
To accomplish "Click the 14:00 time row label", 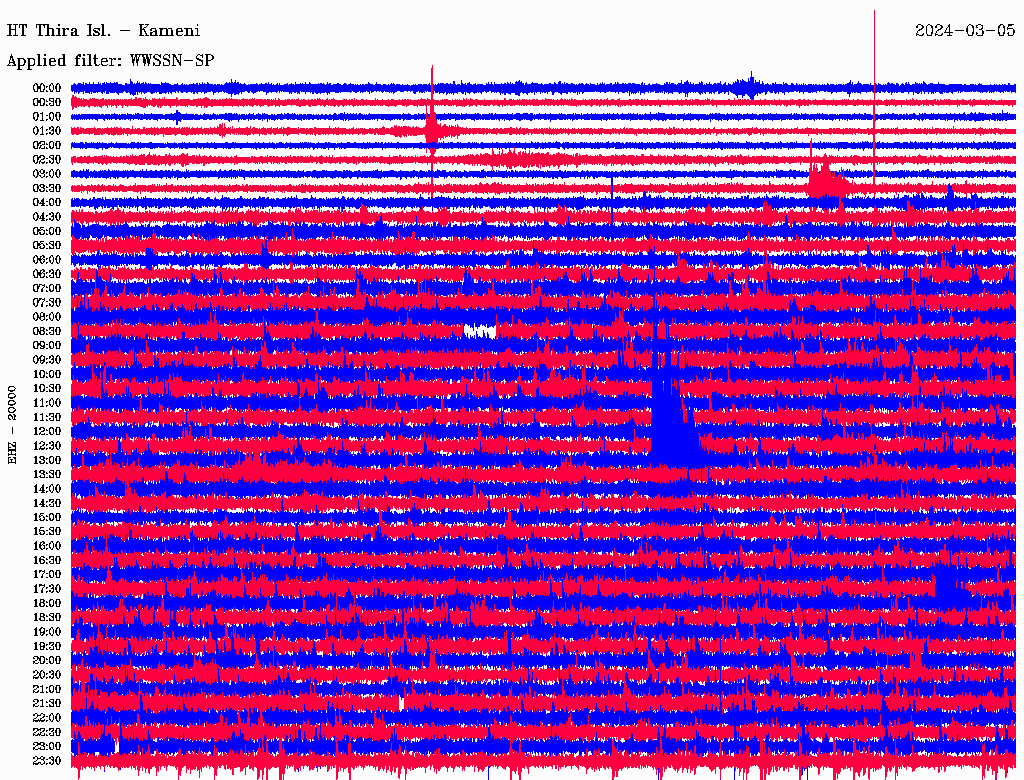I will click(47, 489).
